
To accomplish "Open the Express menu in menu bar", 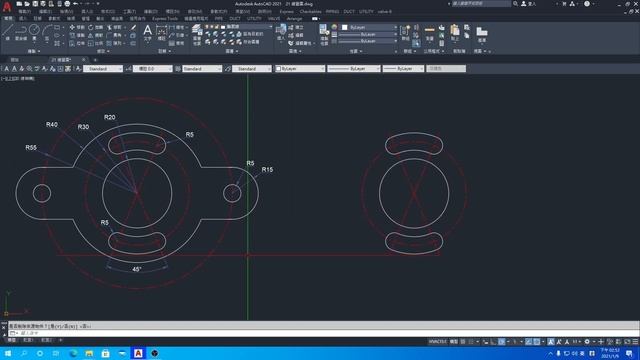I will click(286, 12).
